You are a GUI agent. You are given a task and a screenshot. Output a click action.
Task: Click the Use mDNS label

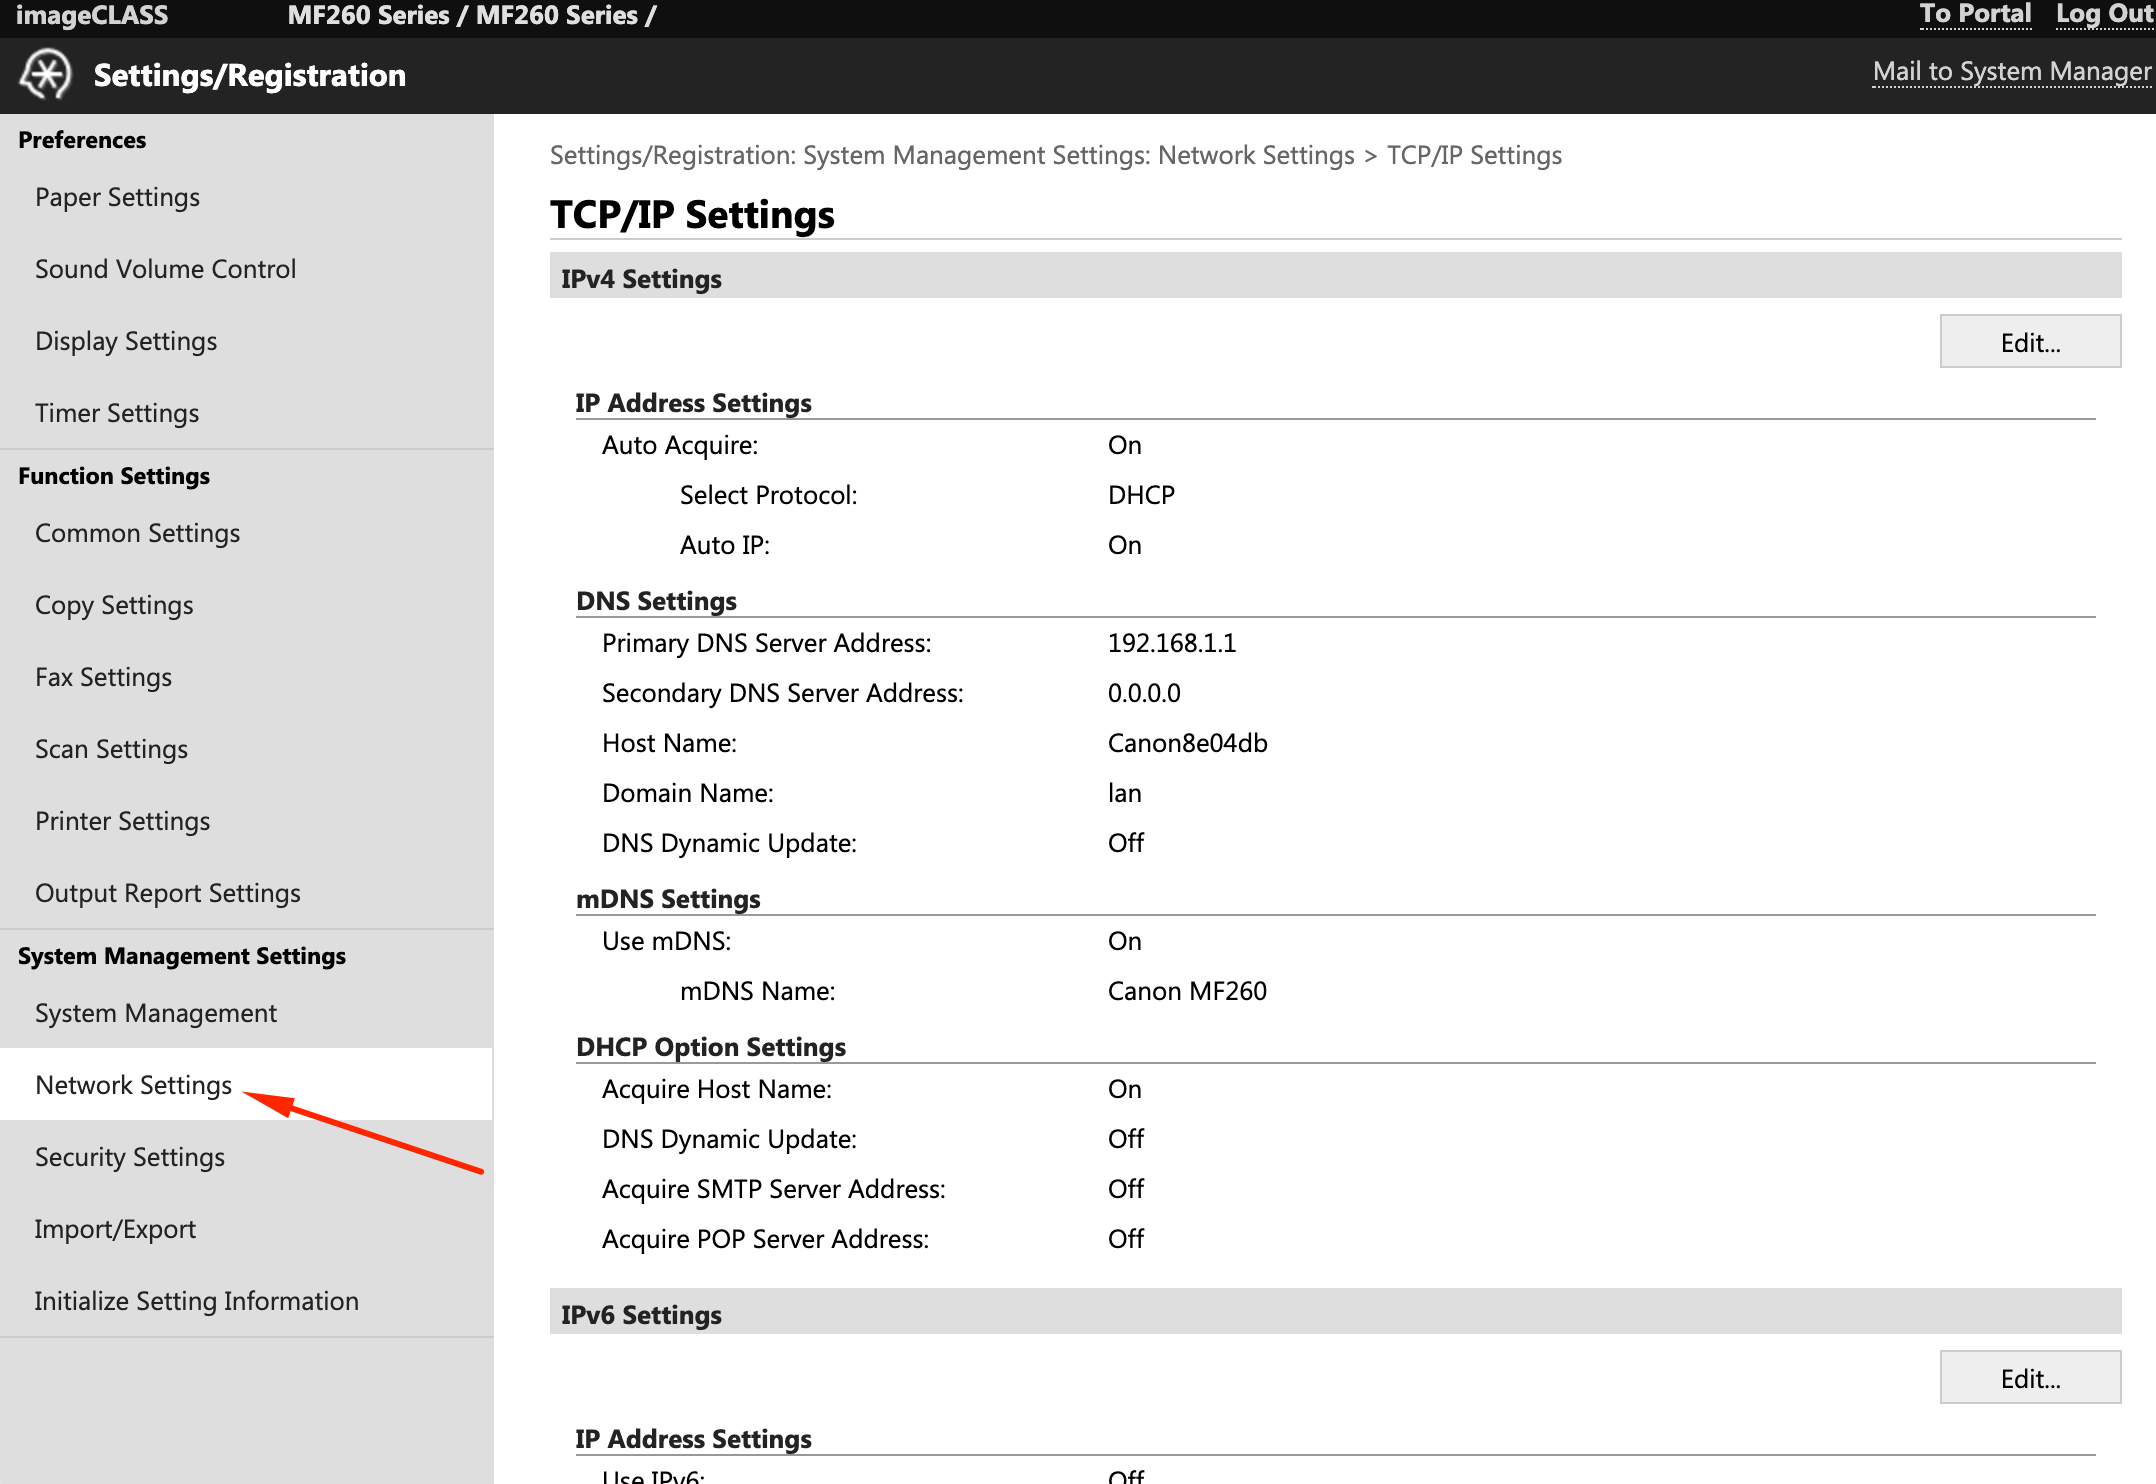click(x=667, y=941)
